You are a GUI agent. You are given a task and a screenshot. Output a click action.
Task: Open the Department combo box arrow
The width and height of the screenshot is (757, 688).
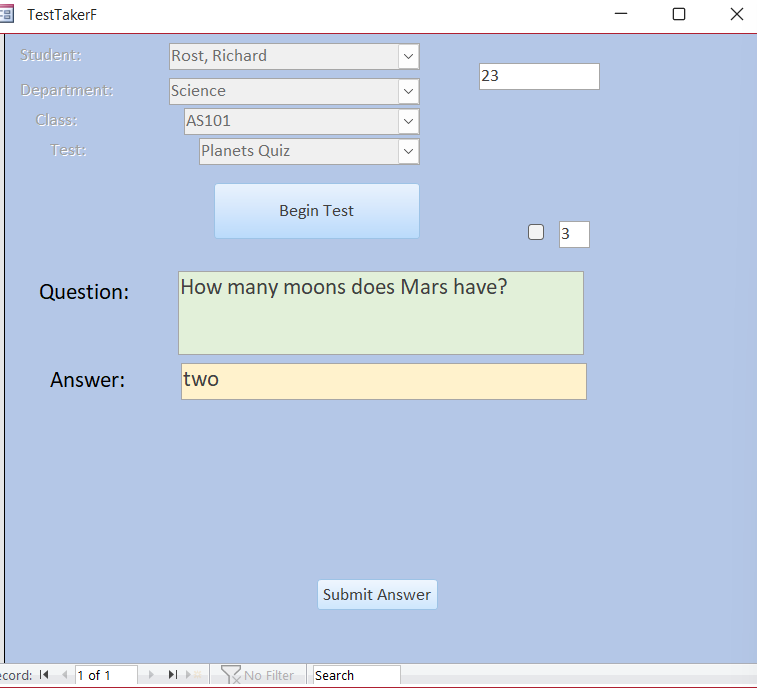[x=408, y=91]
